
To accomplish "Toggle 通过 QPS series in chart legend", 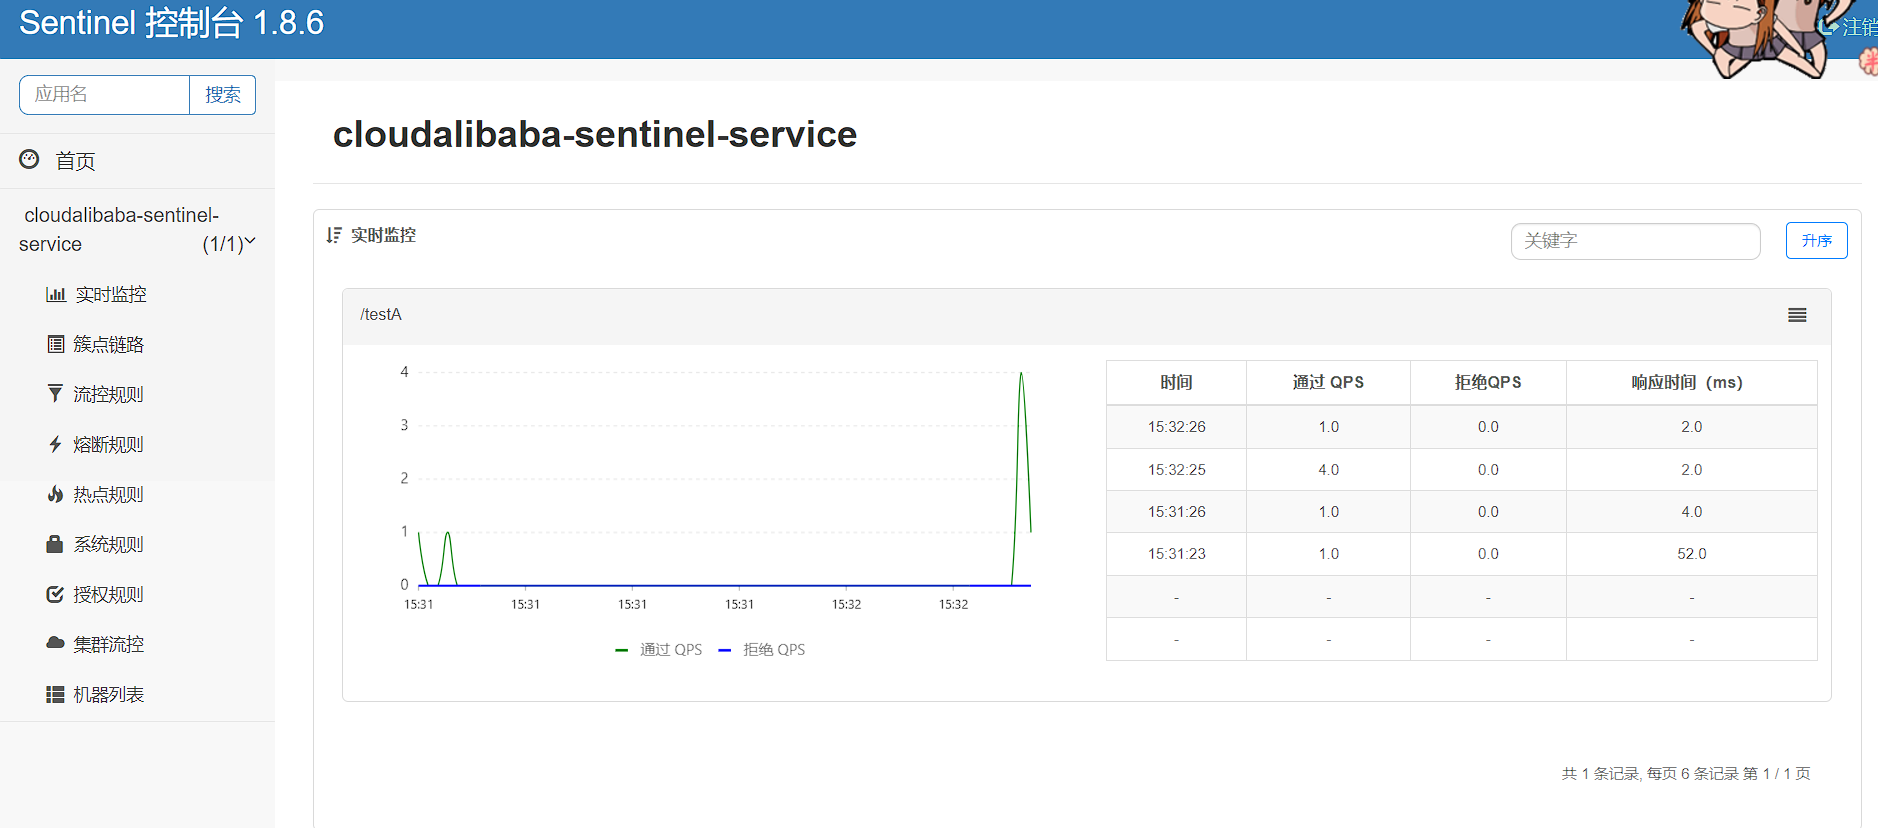I will (x=660, y=650).
